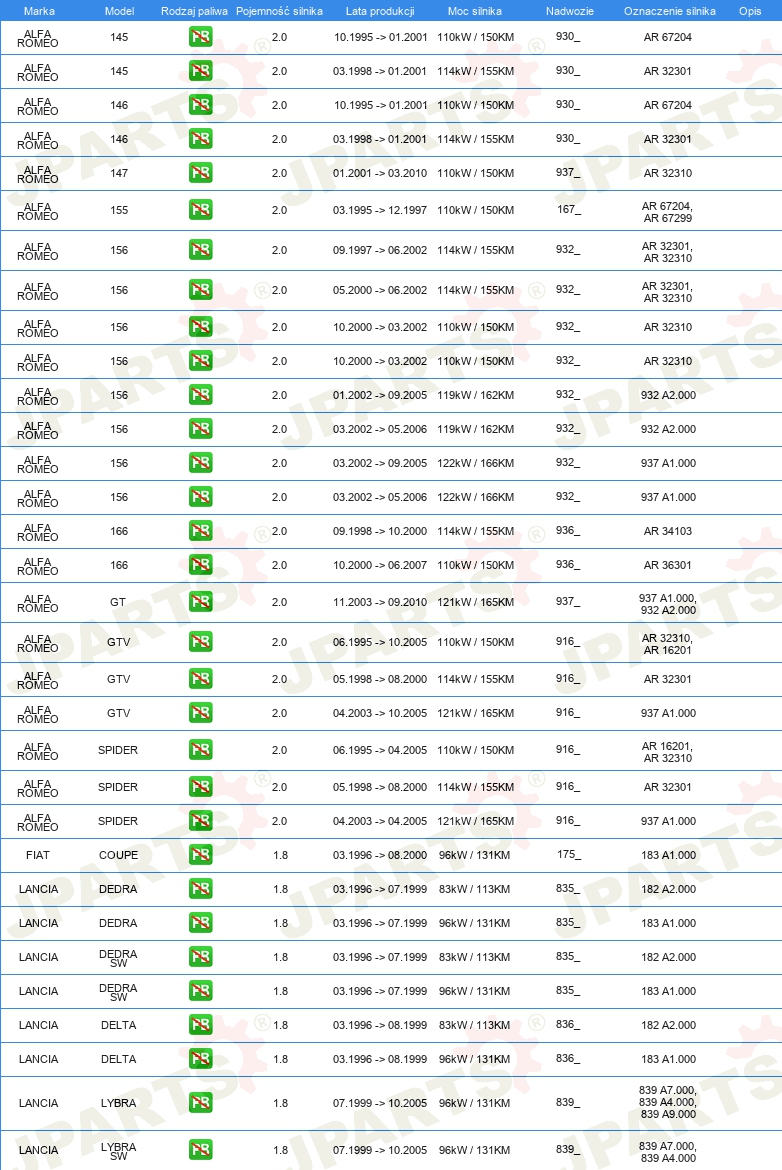The image size is (782, 1170).
Task: Select production years '03.1995 -> 12.1997'
Action: click(380, 210)
